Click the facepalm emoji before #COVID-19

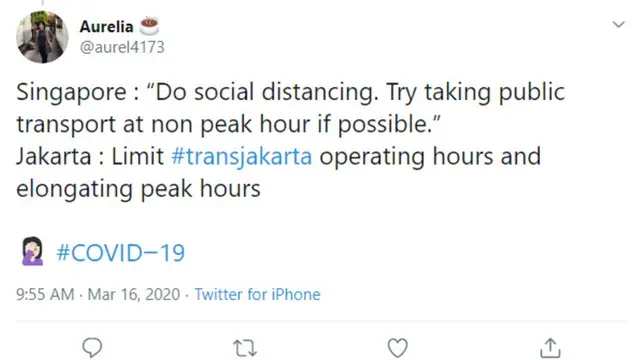point(33,251)
